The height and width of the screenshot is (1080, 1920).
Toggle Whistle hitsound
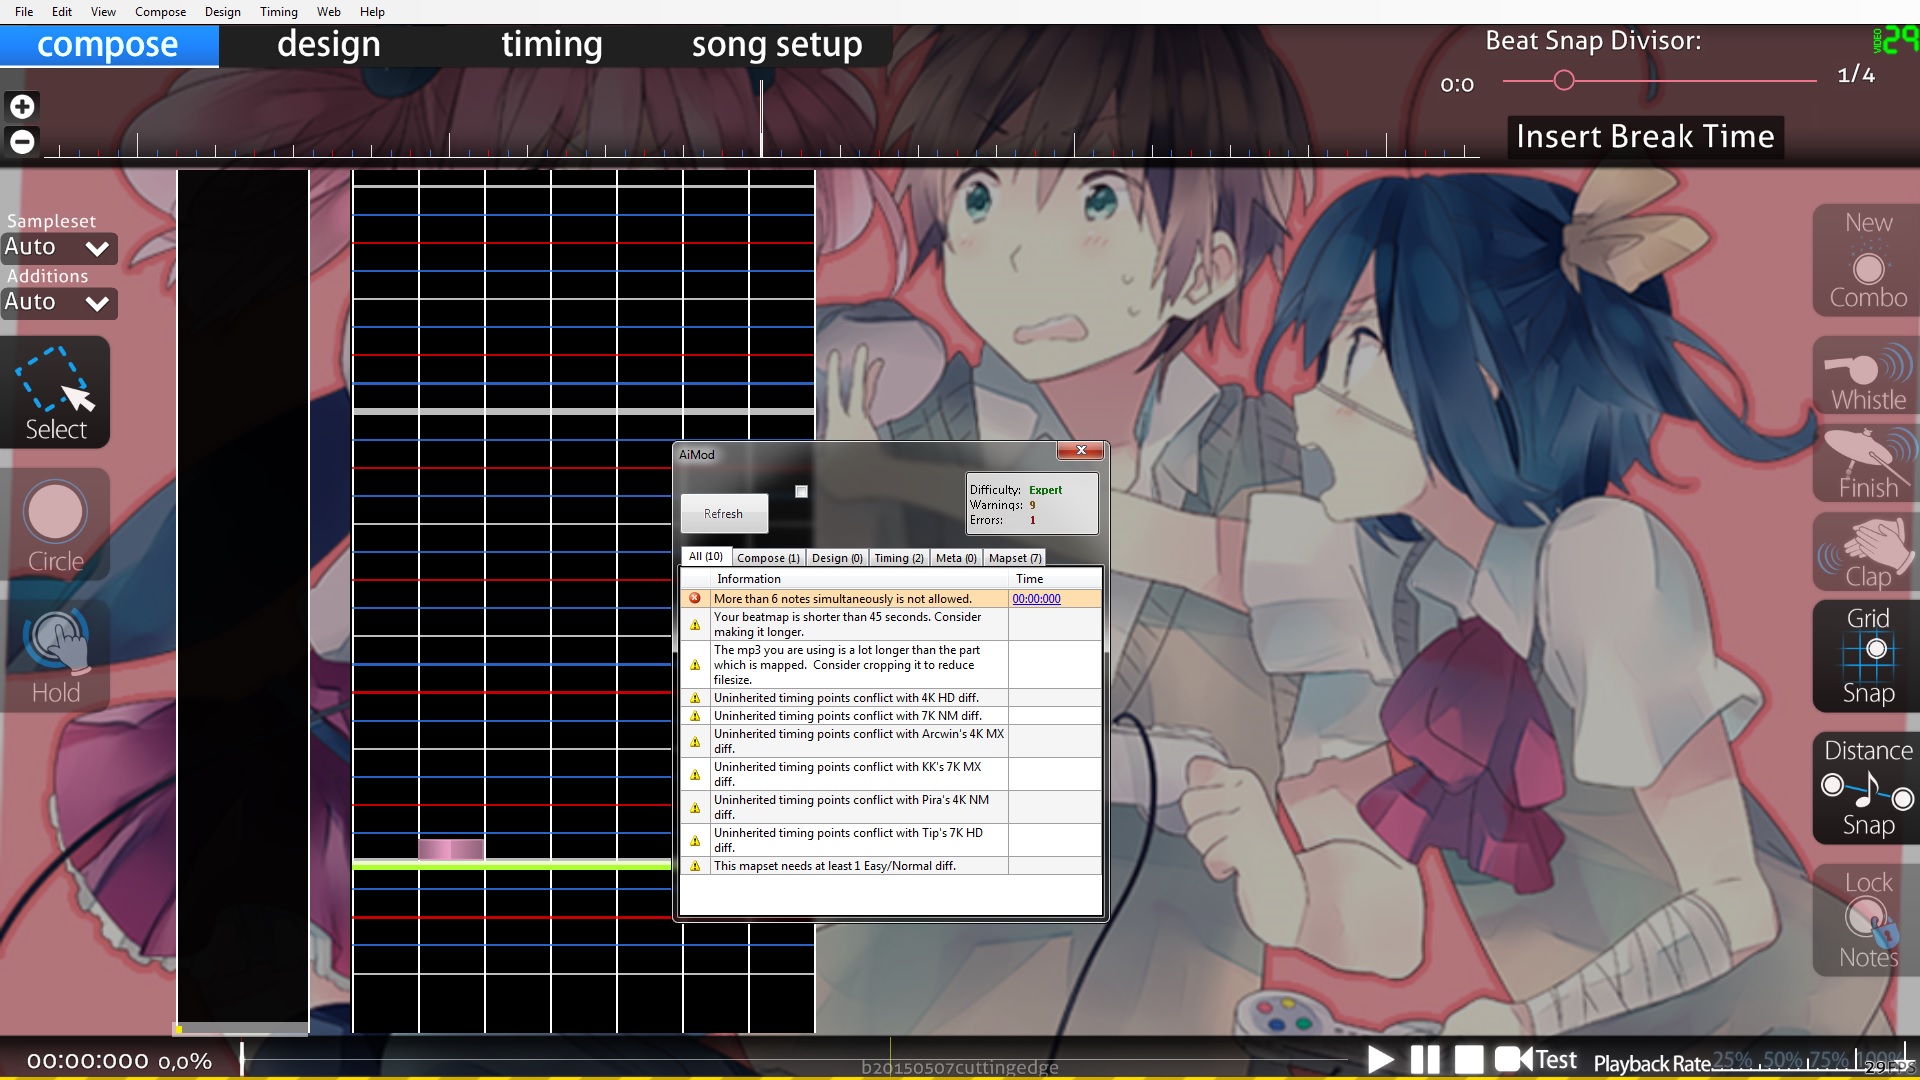point(1867,377)
